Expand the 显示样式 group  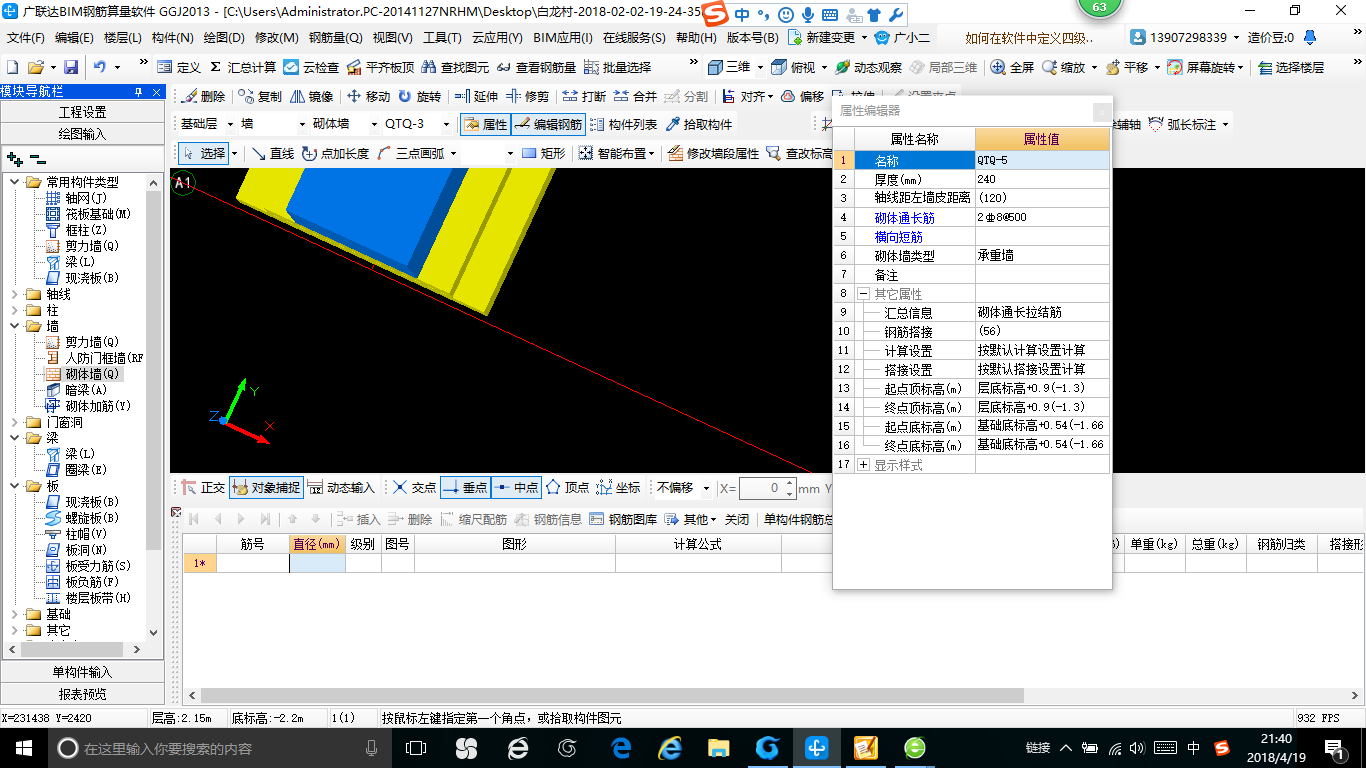pos(863,465)
